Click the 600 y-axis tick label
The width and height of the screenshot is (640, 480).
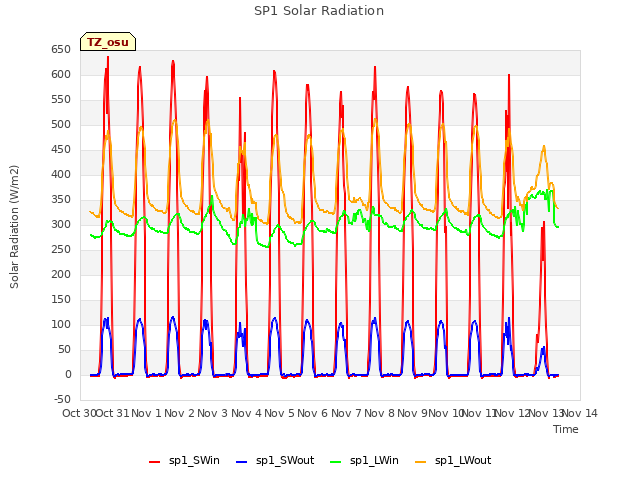pos(61,74)
